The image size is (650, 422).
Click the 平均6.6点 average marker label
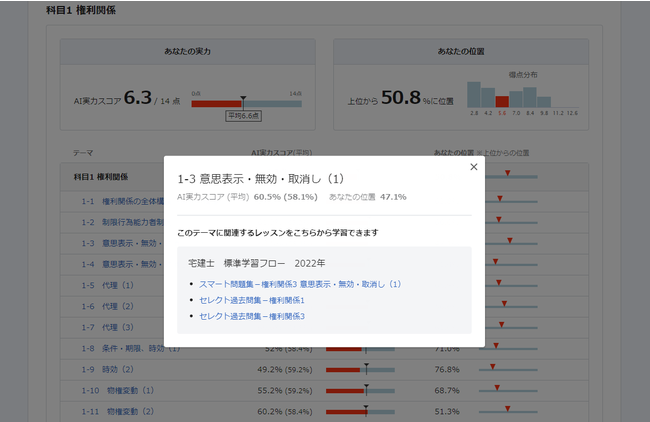(243, 116)
